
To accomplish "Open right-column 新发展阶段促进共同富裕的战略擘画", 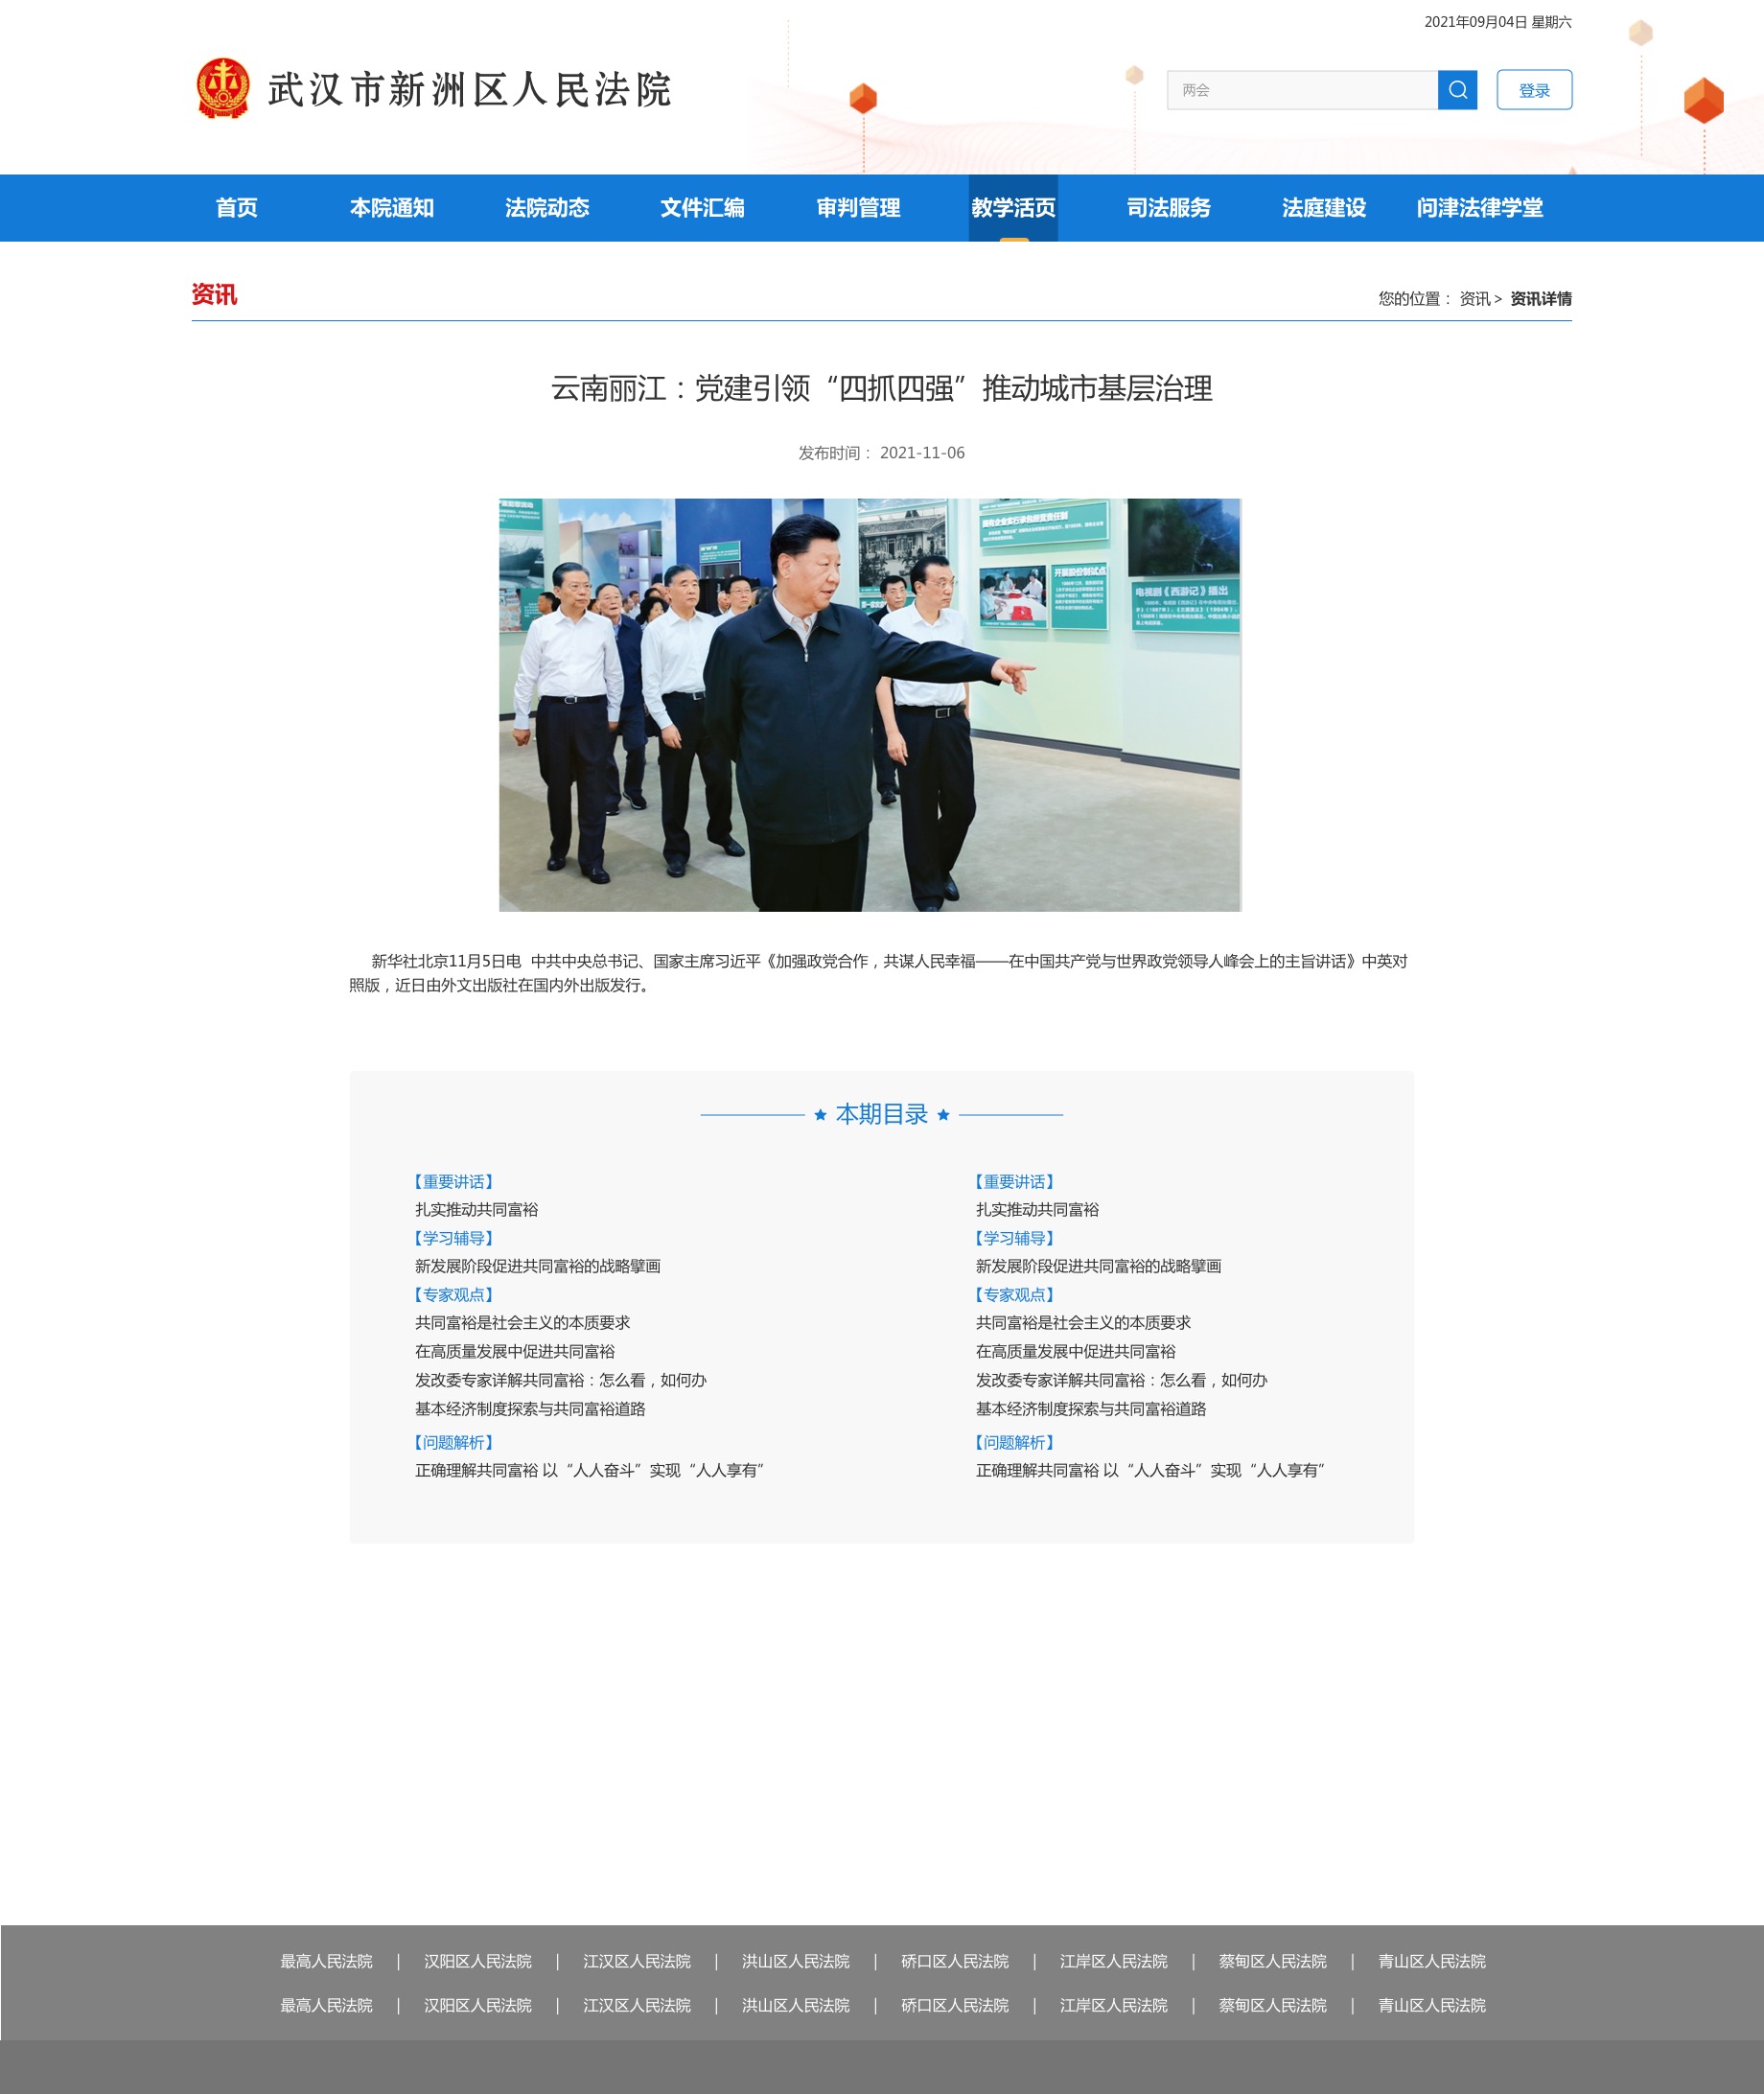I will (x=1099, y=1266).
